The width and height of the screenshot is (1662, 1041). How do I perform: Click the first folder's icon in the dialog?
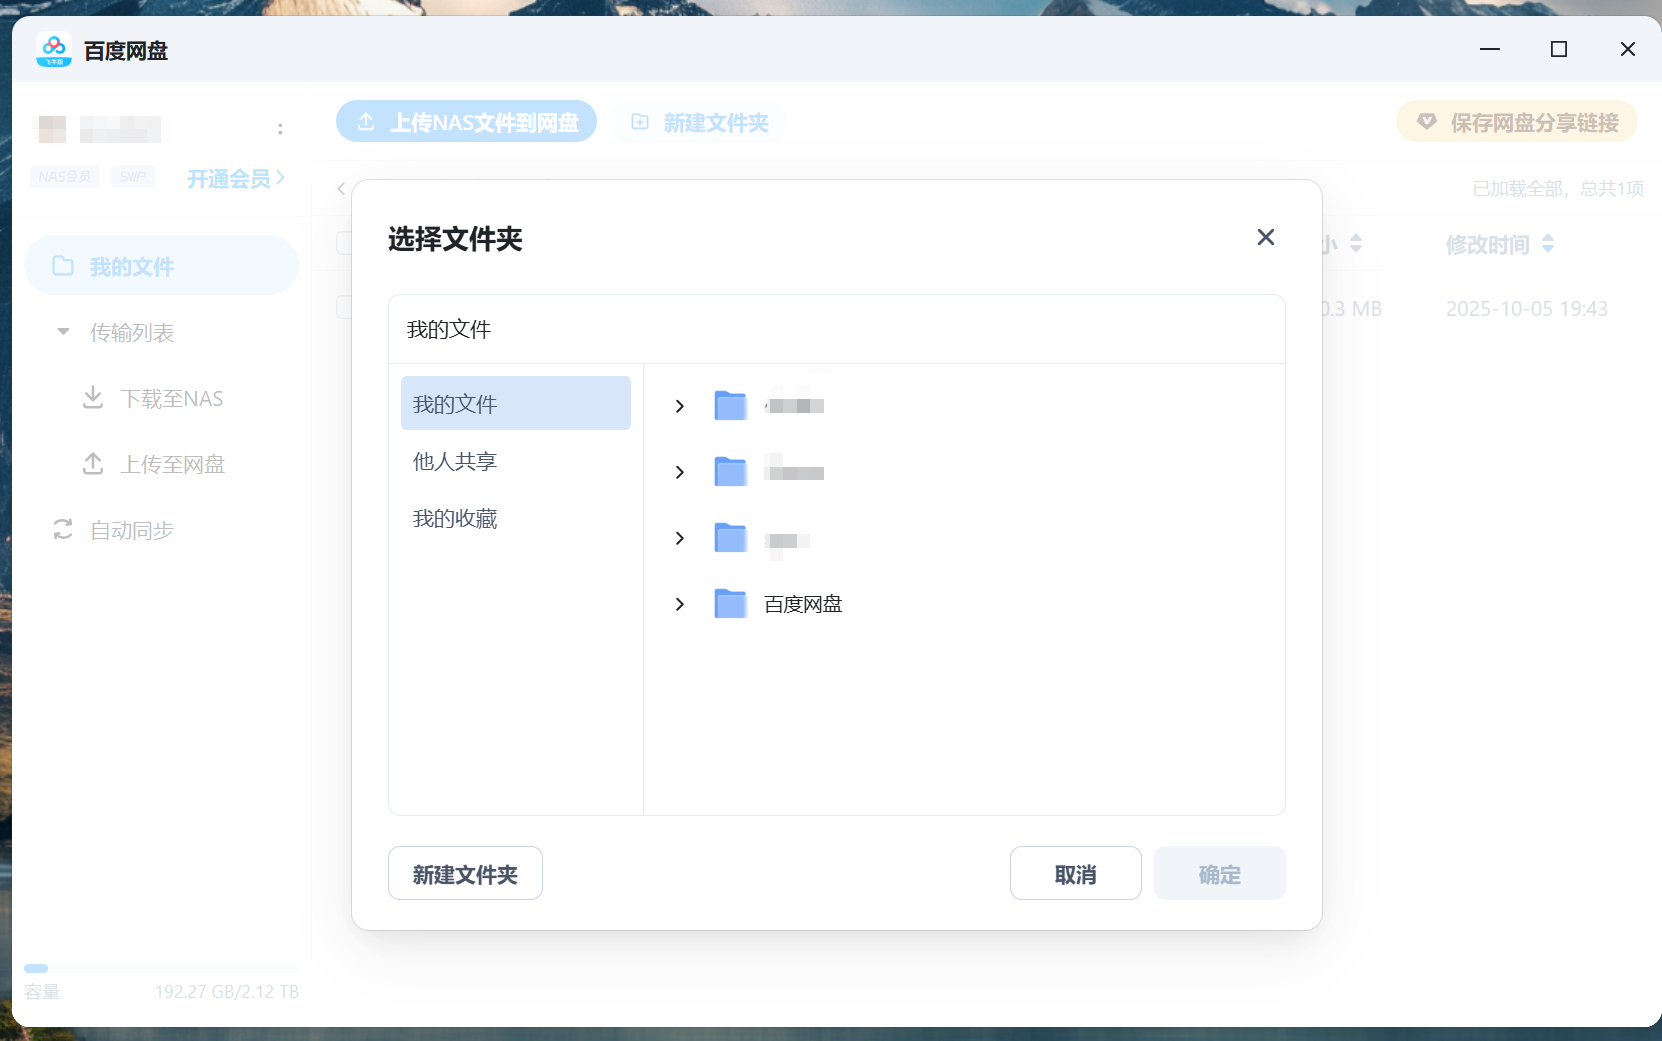pyautogui.click(x=731, y=405)
